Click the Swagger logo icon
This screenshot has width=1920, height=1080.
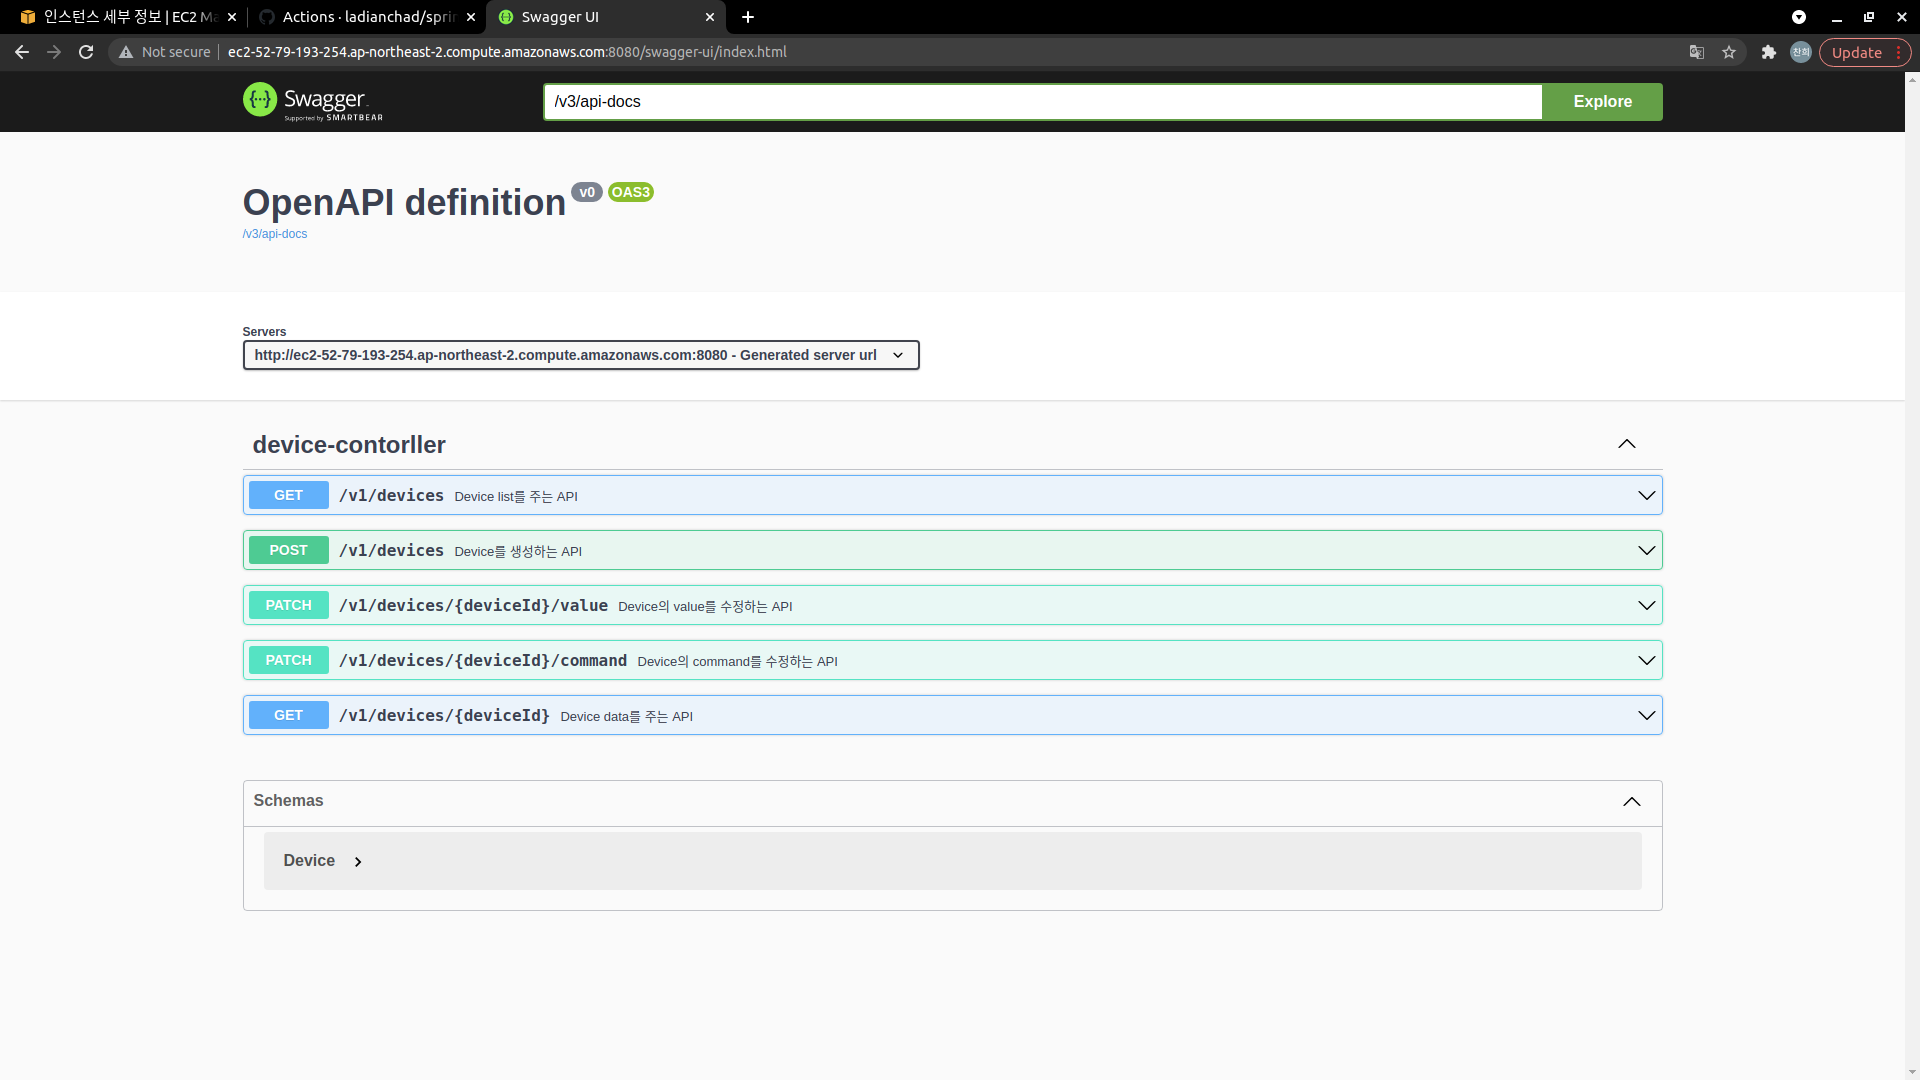click(x=260, y=100)
